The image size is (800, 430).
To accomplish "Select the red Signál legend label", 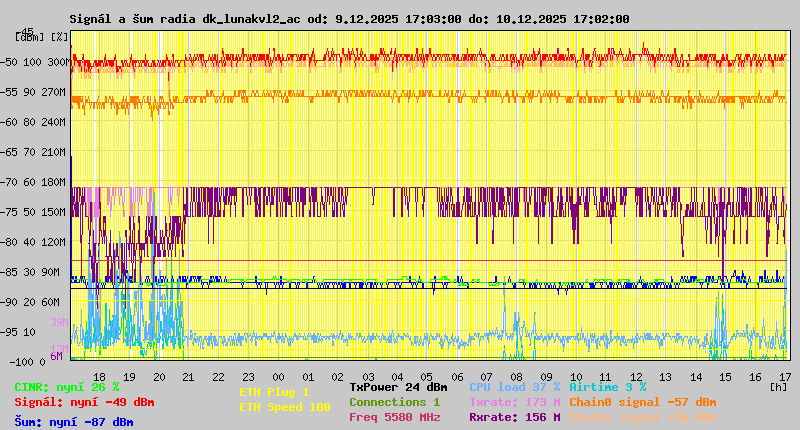I will pyautogui.click(x=84, y=402).
